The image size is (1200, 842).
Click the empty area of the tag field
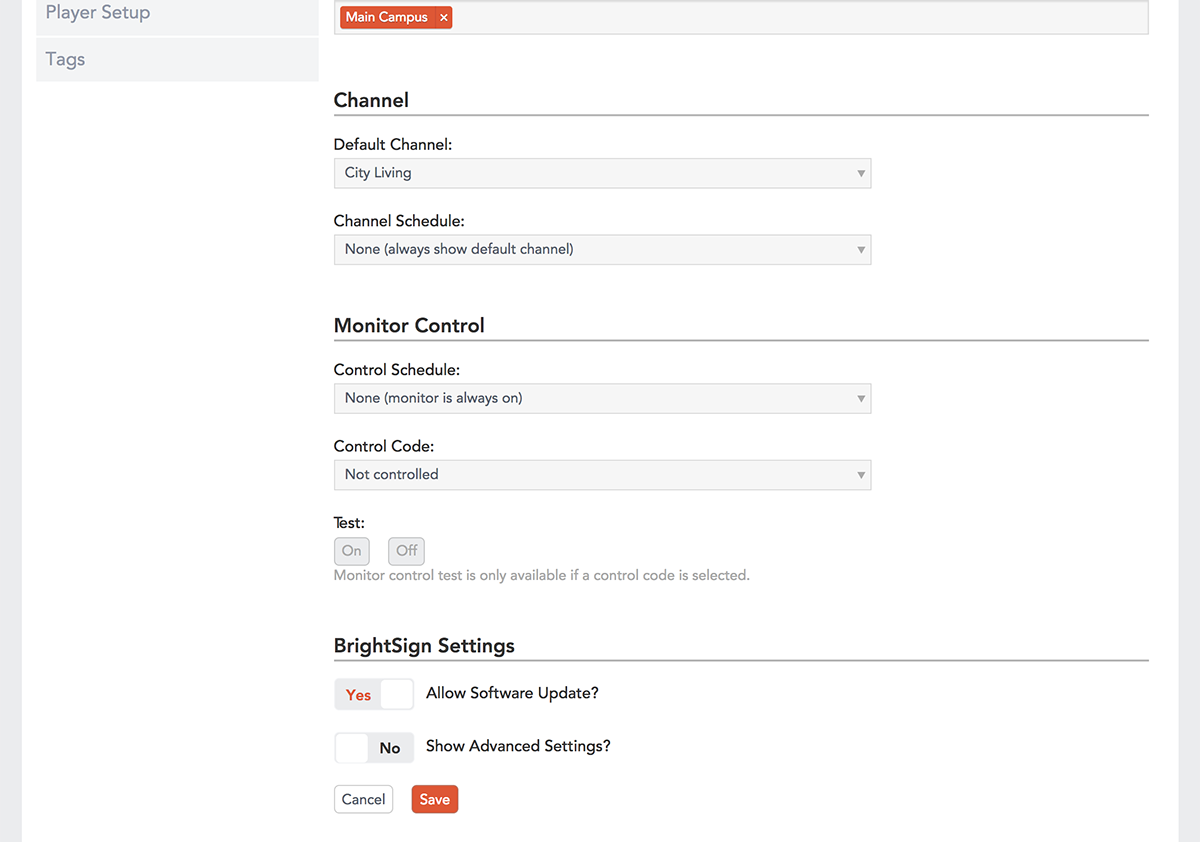click(x=800, y=18)
